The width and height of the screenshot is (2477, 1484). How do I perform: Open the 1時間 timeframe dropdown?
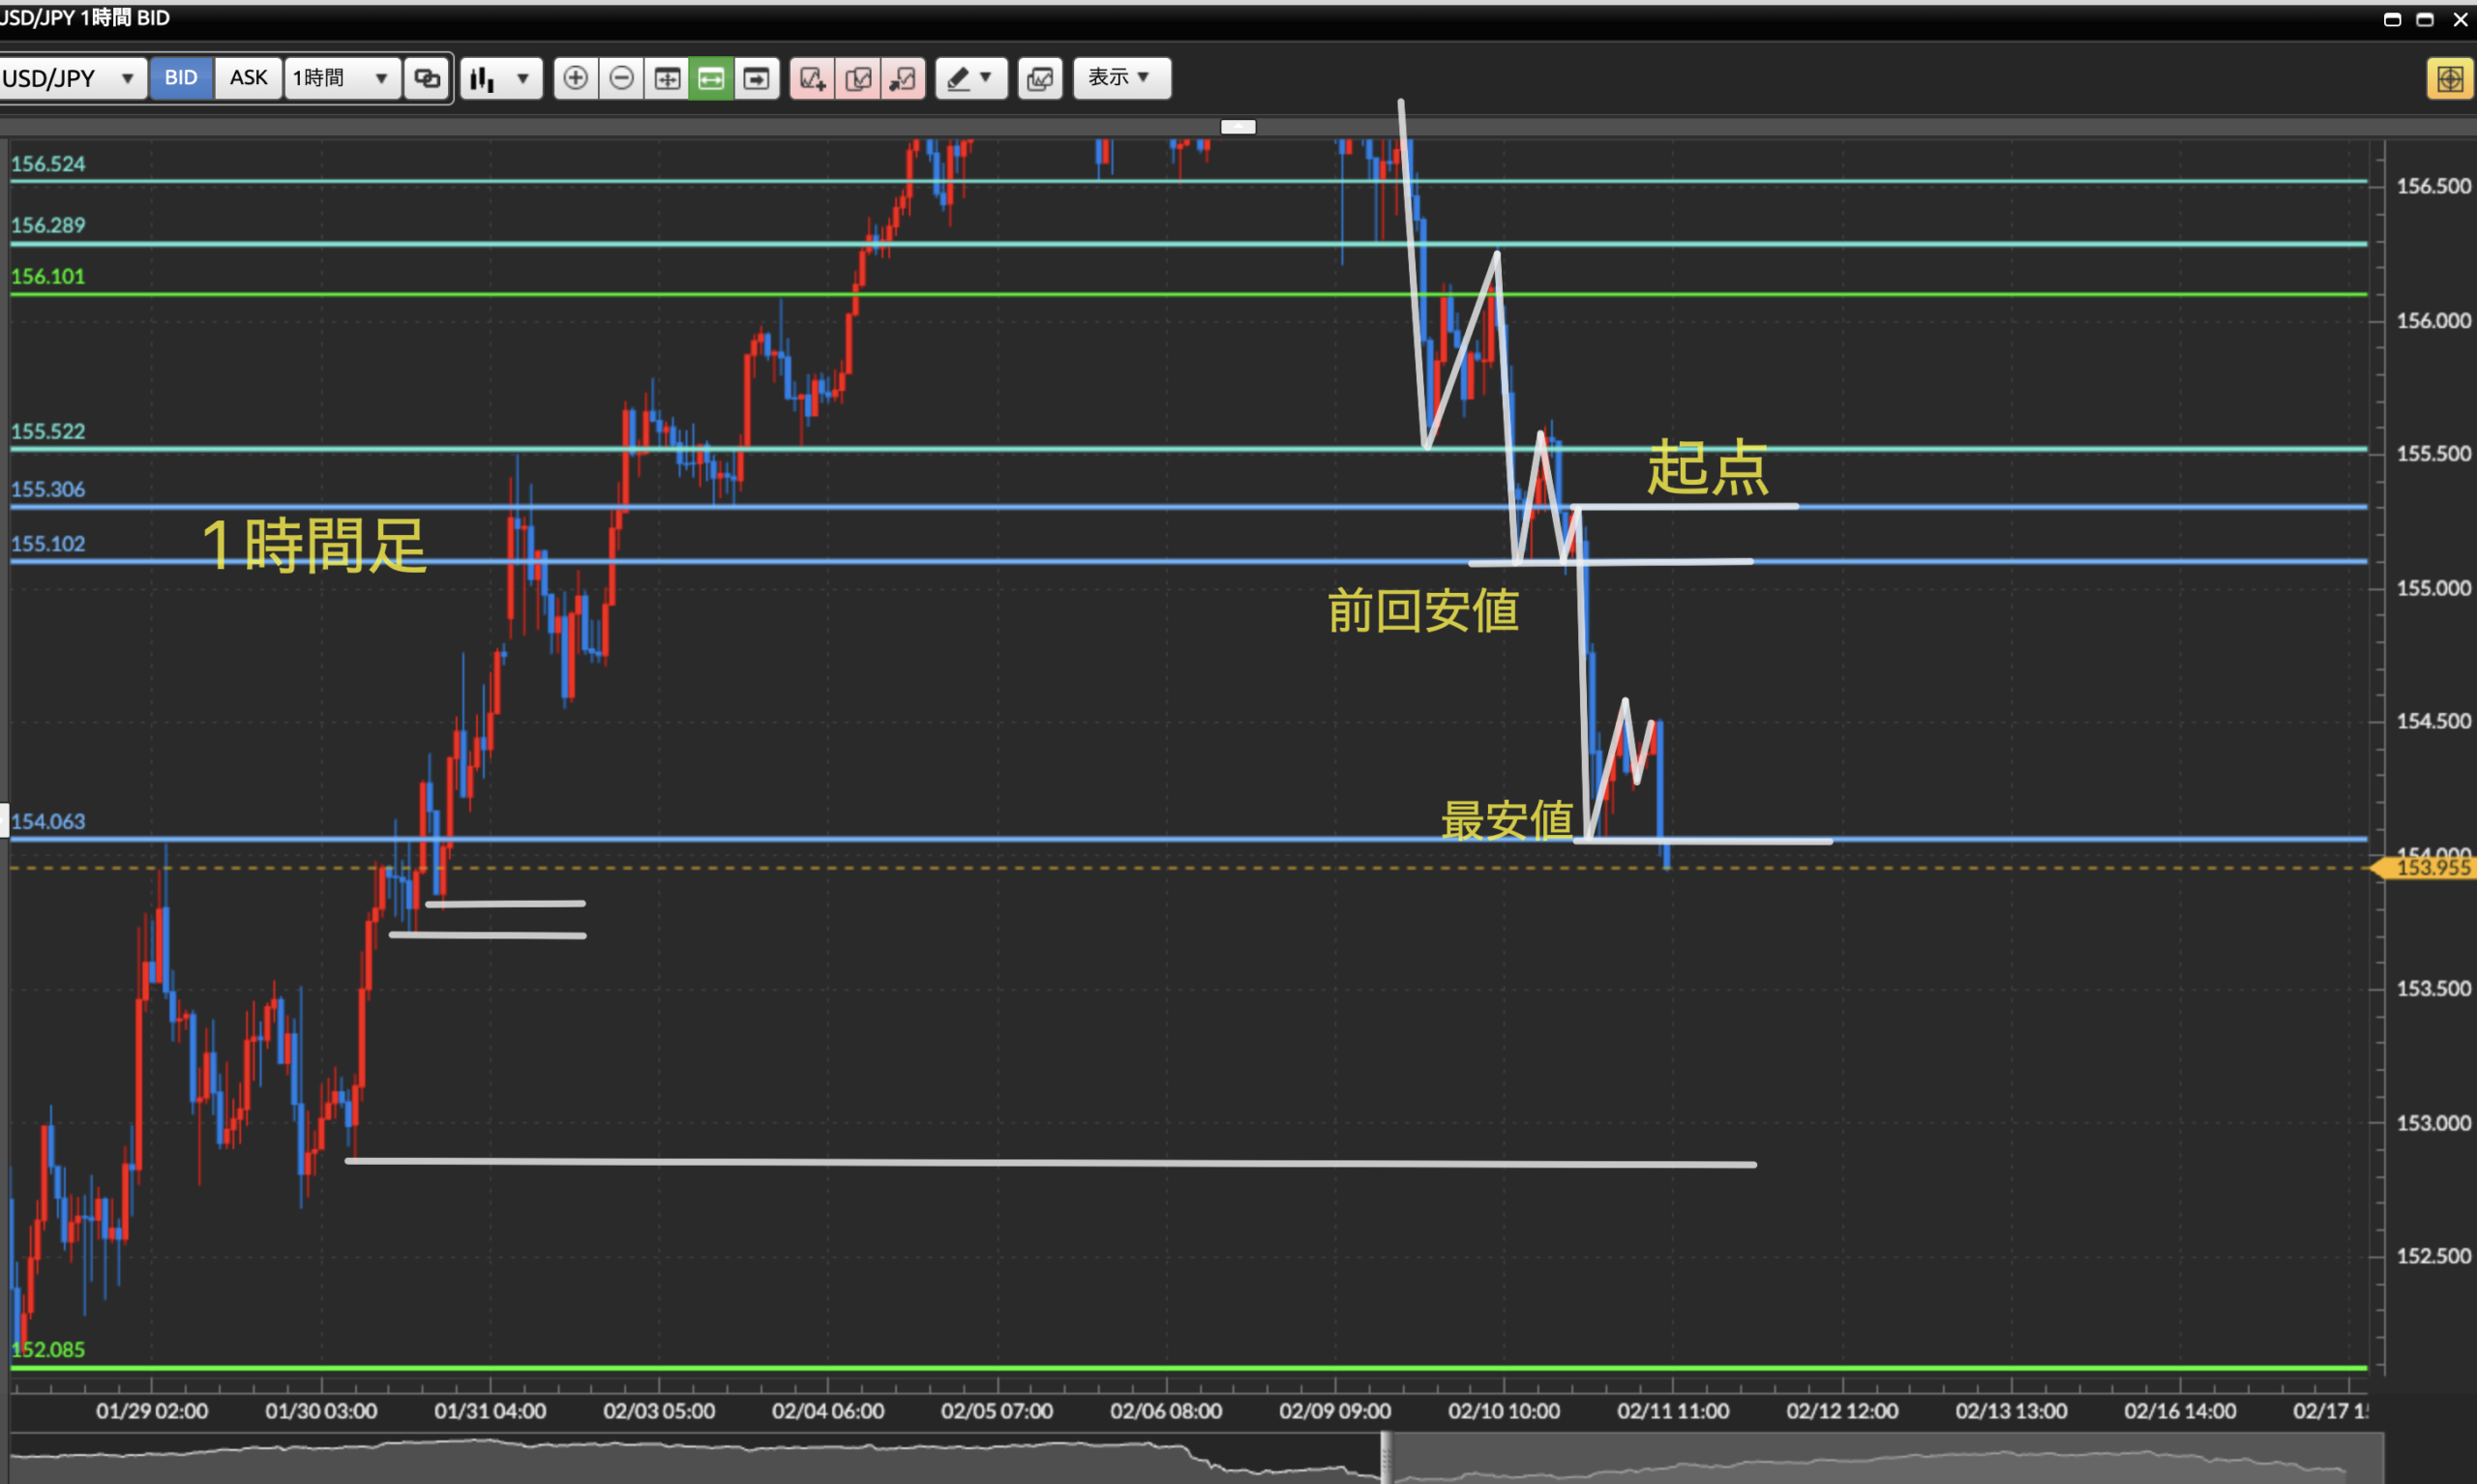342,78
